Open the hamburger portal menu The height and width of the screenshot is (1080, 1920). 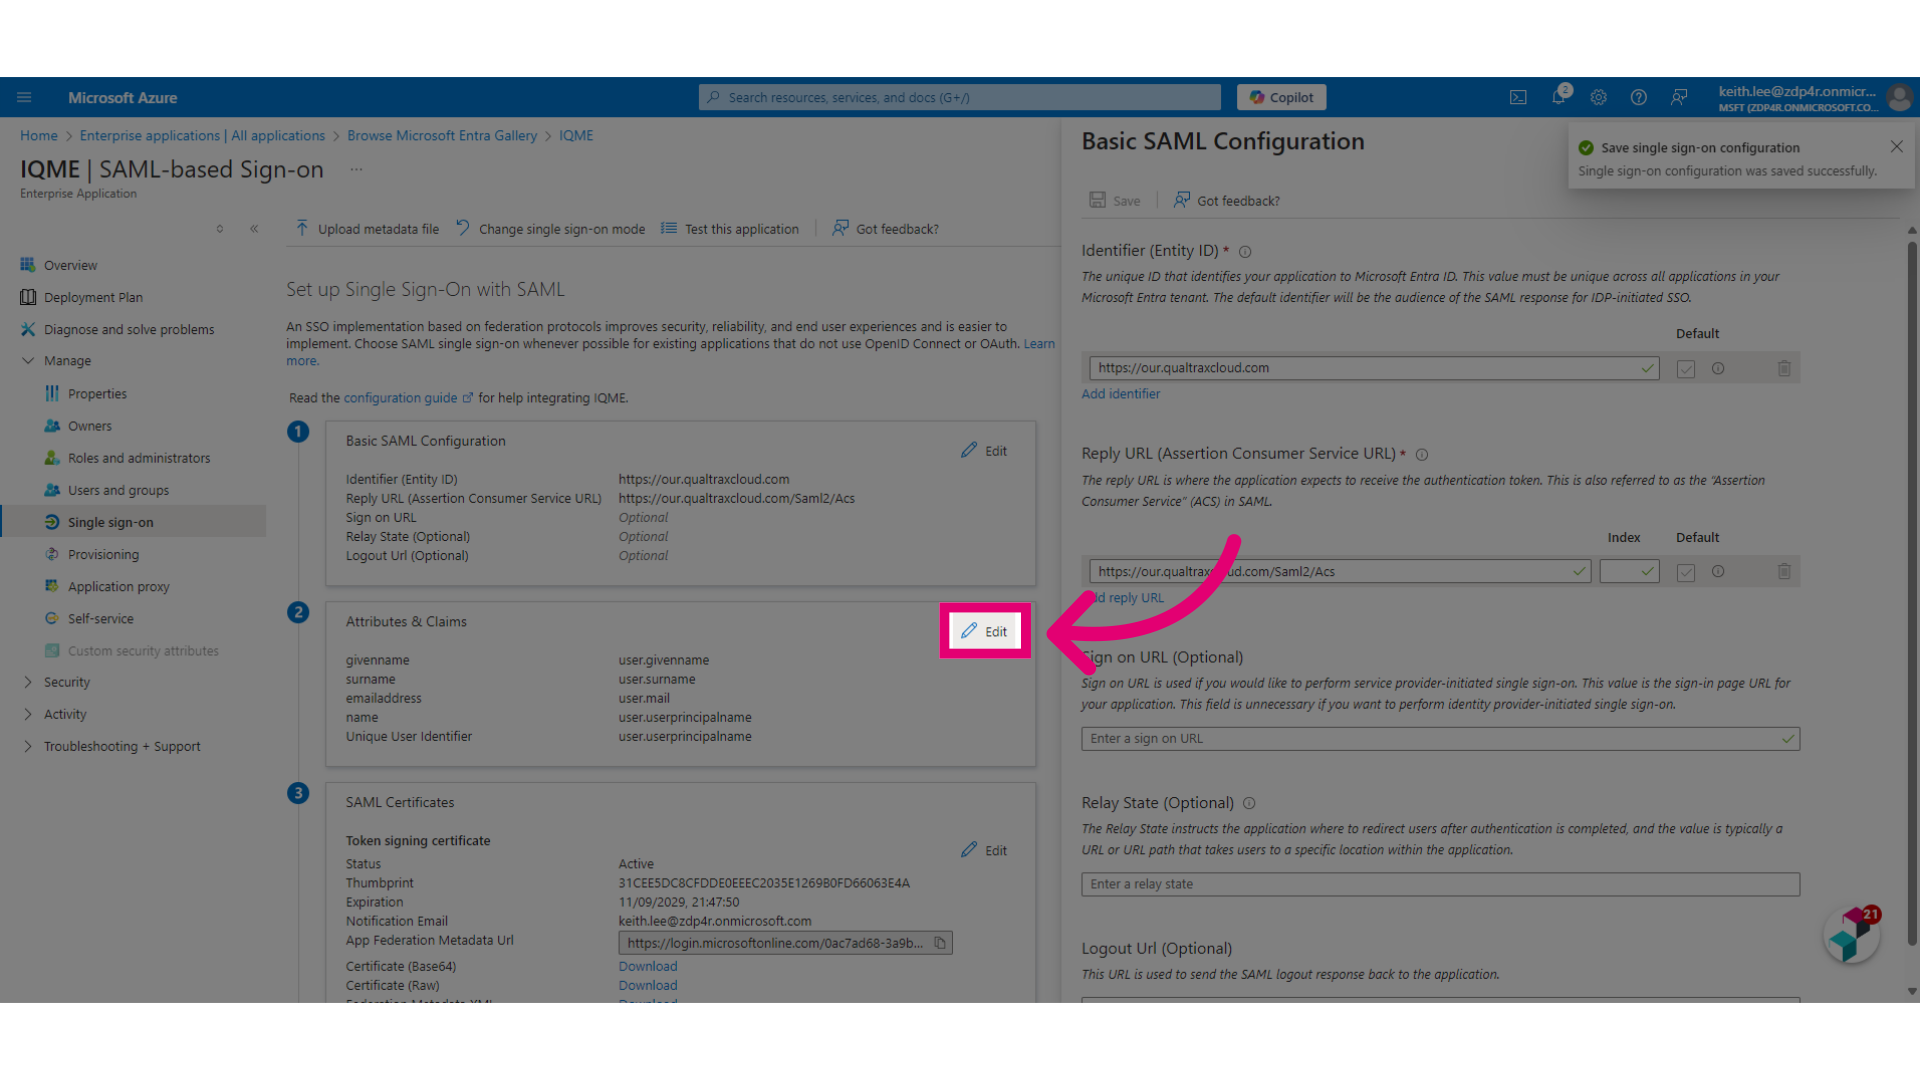24,97
